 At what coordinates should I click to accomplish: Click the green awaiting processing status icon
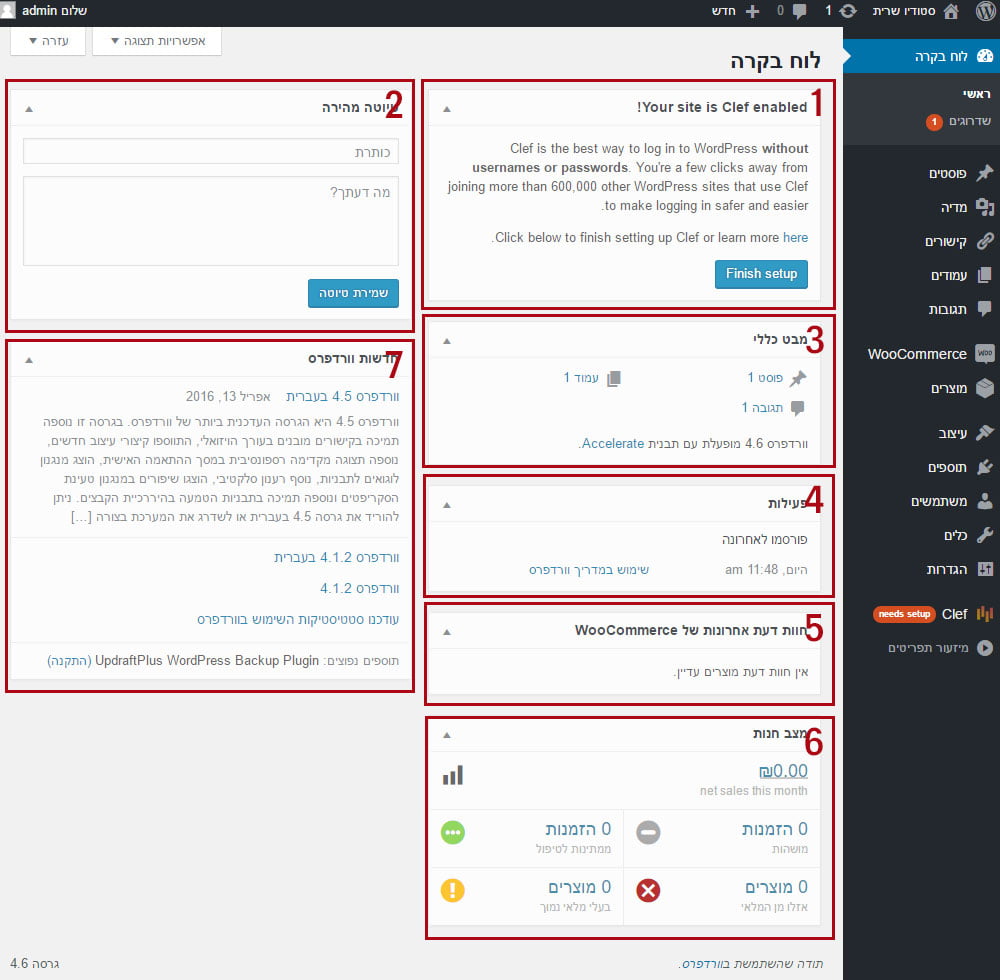click(x=453, y=832)
